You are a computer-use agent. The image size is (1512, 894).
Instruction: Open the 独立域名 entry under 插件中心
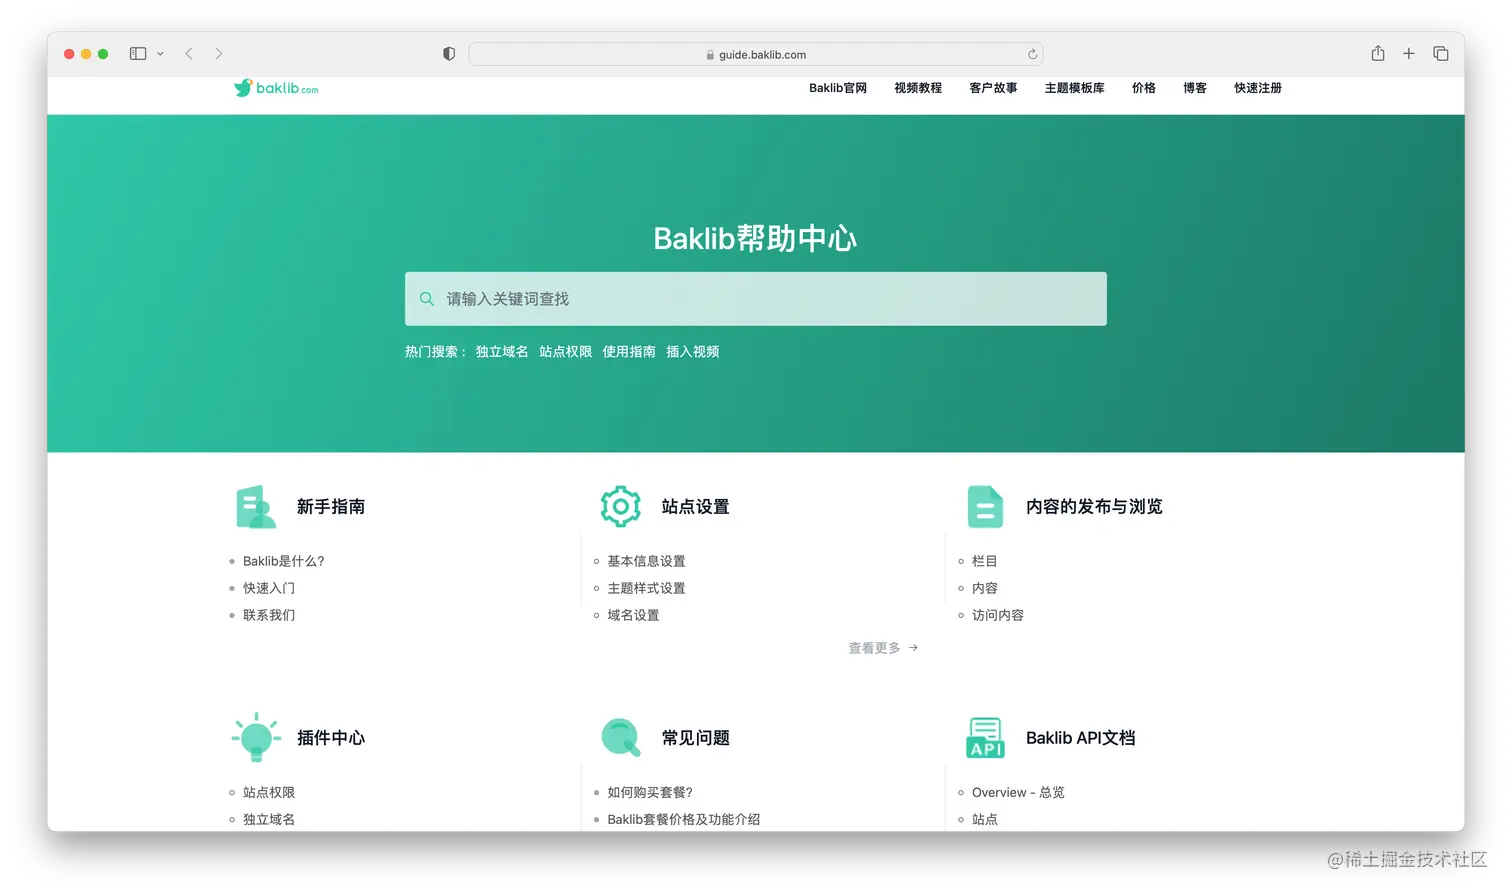(x=269, y=819)
